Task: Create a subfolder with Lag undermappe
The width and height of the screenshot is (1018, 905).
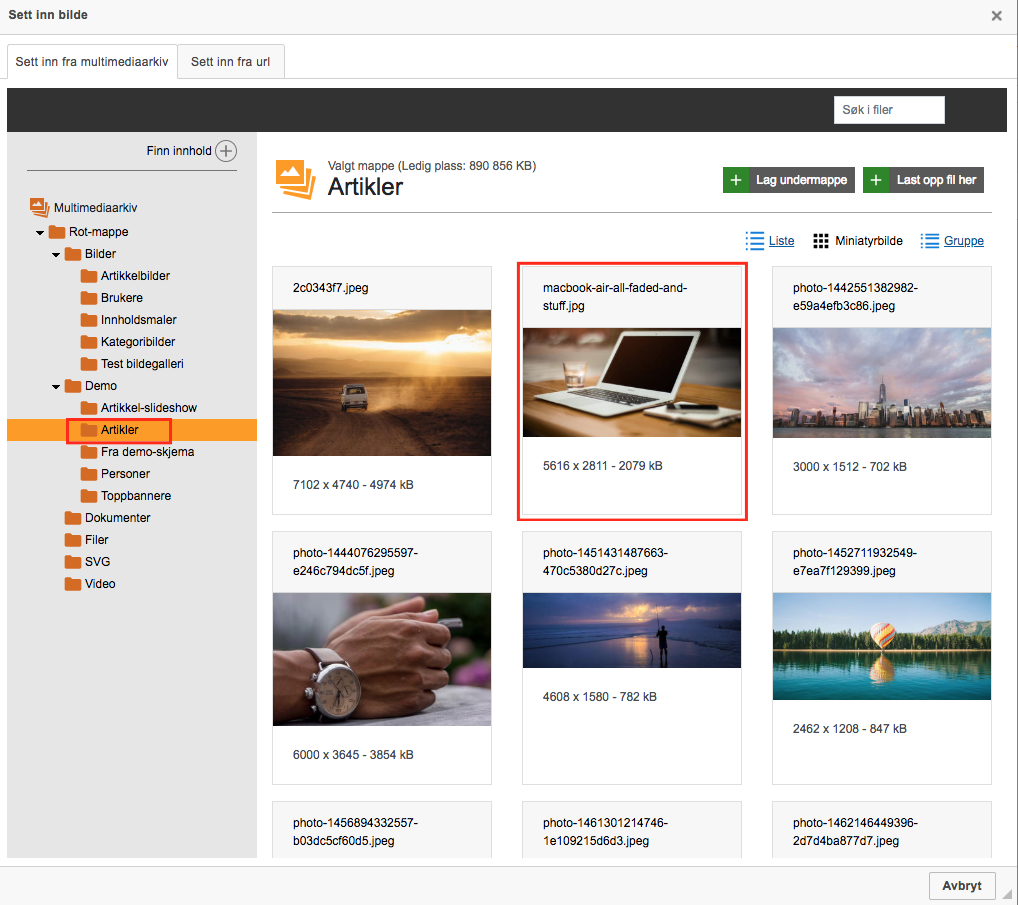Action: (789, 180)
